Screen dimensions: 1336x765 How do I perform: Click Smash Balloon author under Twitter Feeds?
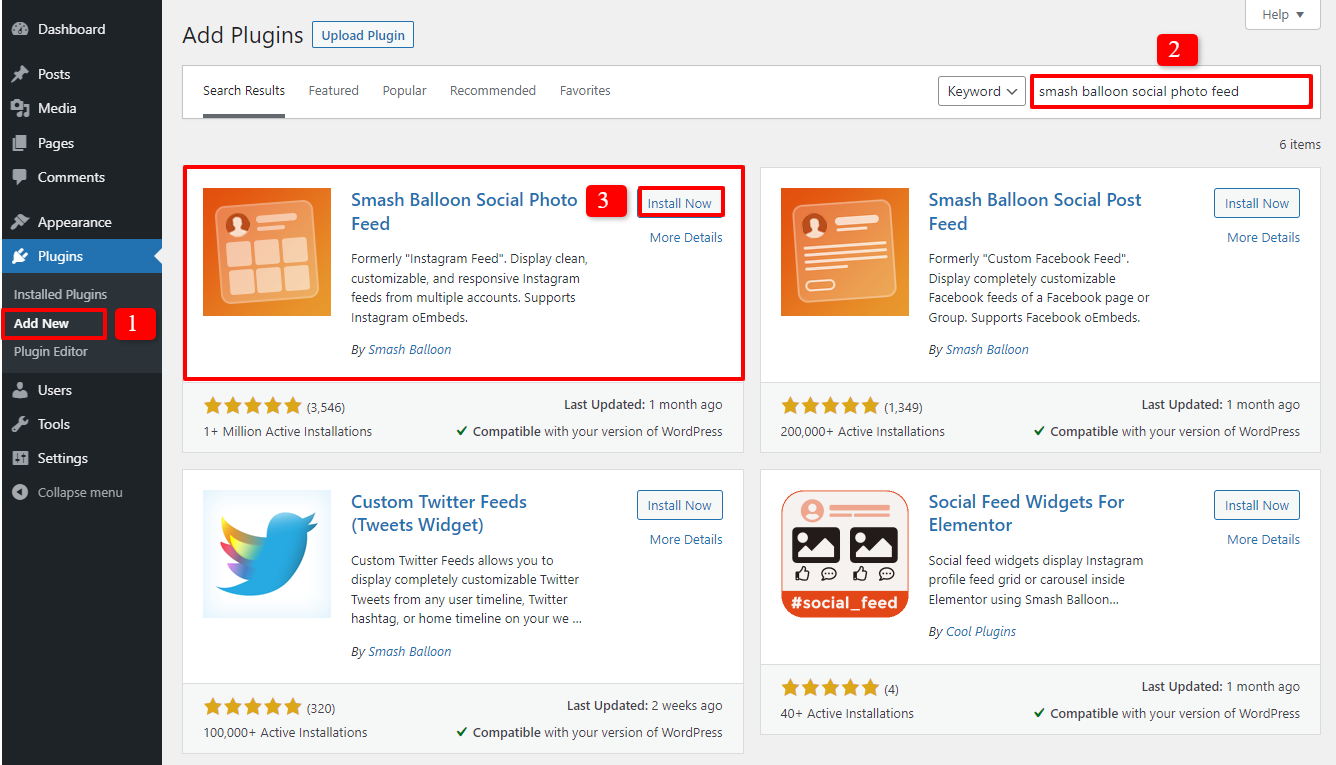[x=410, y=652]
